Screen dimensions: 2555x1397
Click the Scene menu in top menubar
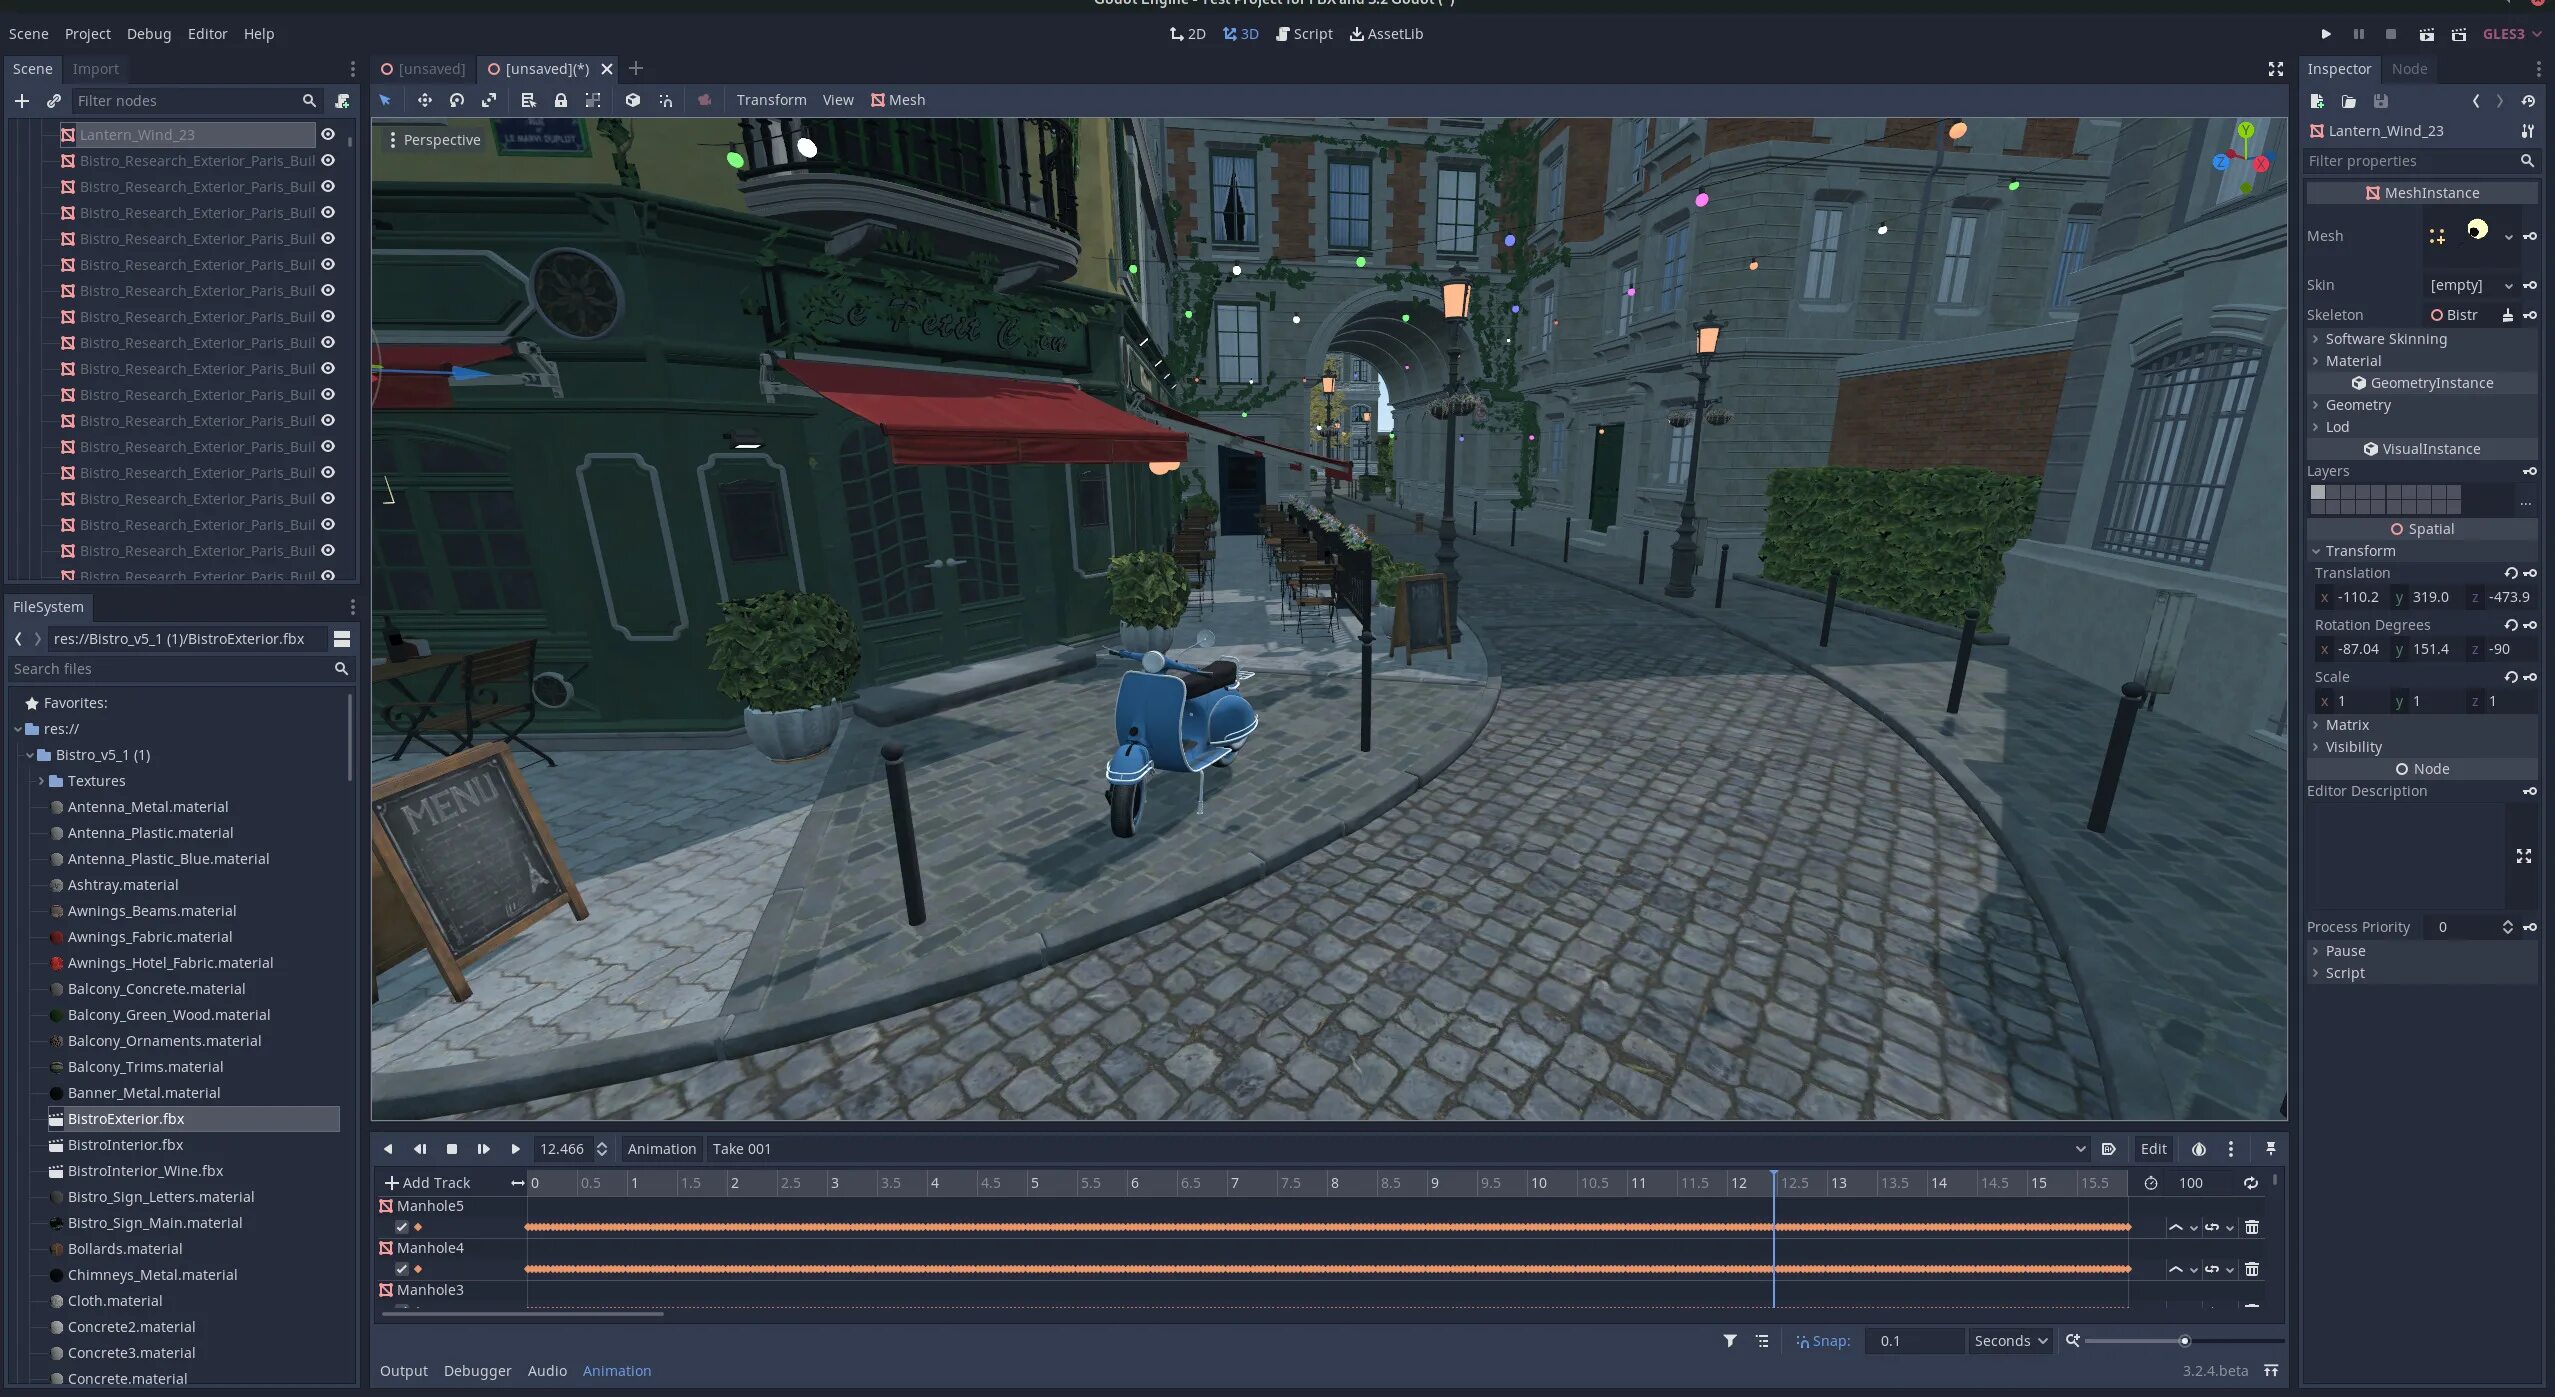(x=29, y=31)
